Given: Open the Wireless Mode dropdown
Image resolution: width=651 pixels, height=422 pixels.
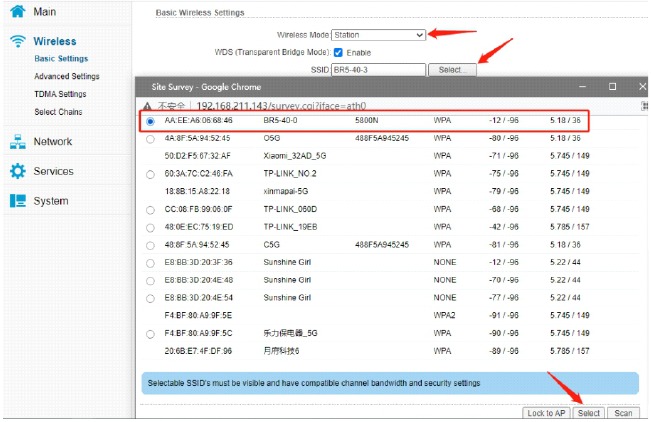Looking at the screenshot, I should pos(378,35).
